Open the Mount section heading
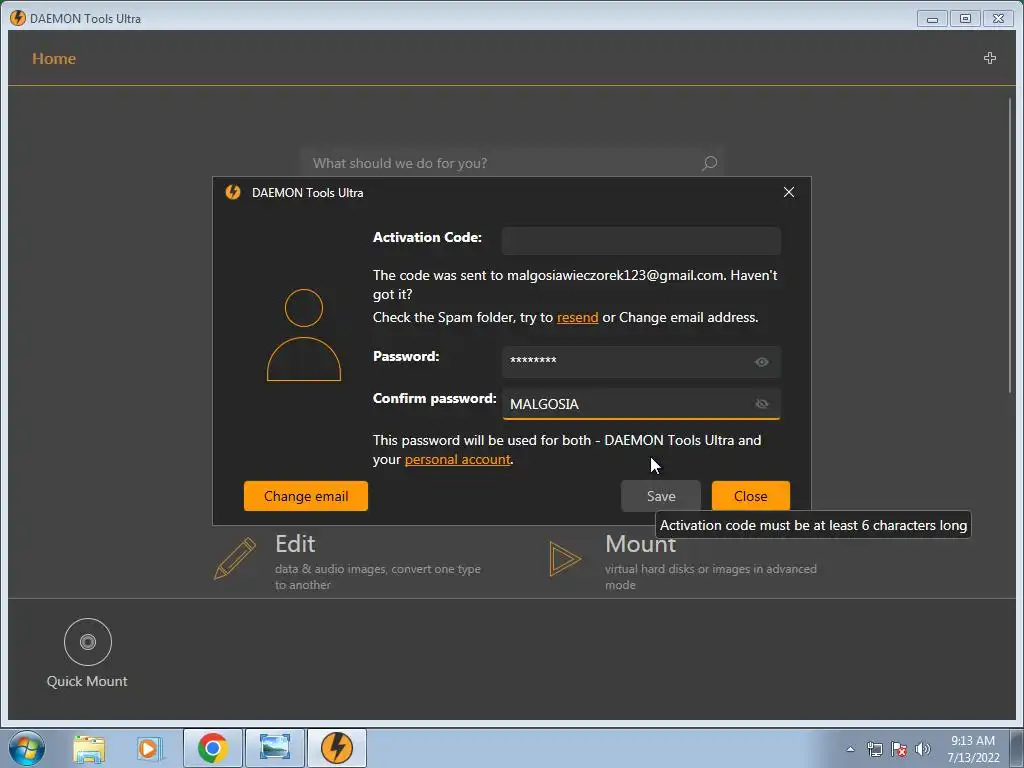Viewport: 1024px width, 768px height. point(640,544)
